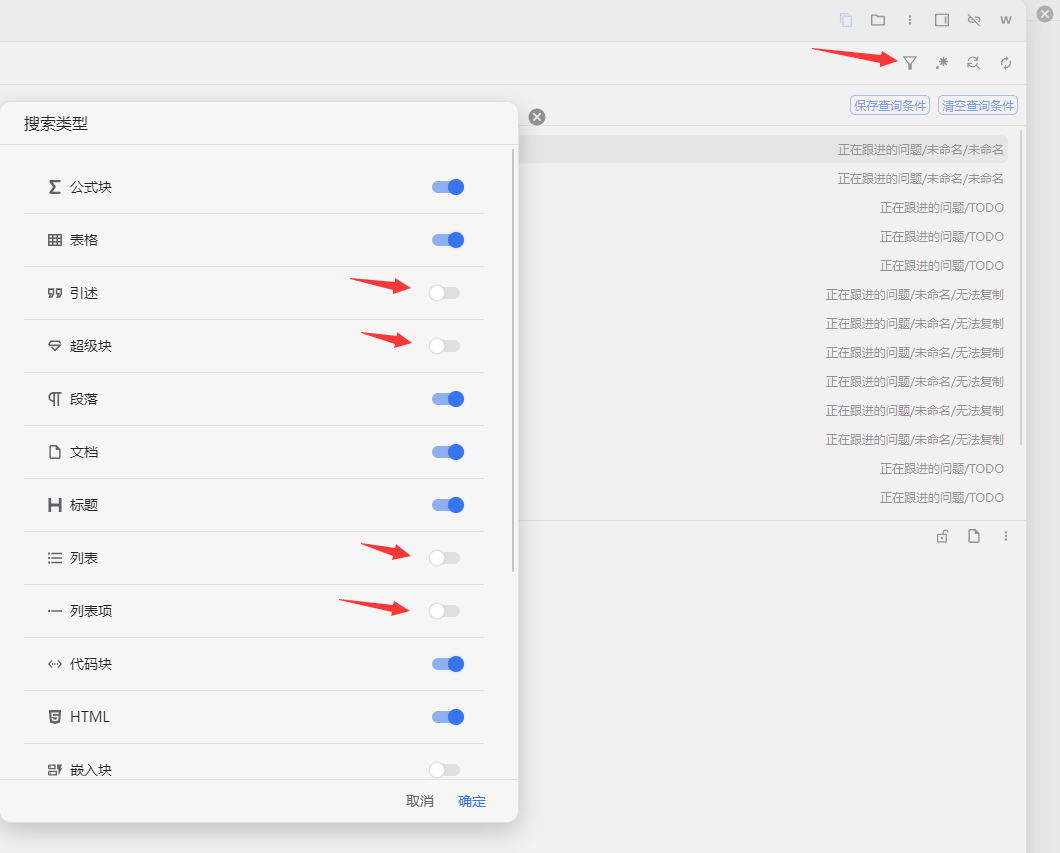Enable the 列表项 toggle

click(444, 611)
